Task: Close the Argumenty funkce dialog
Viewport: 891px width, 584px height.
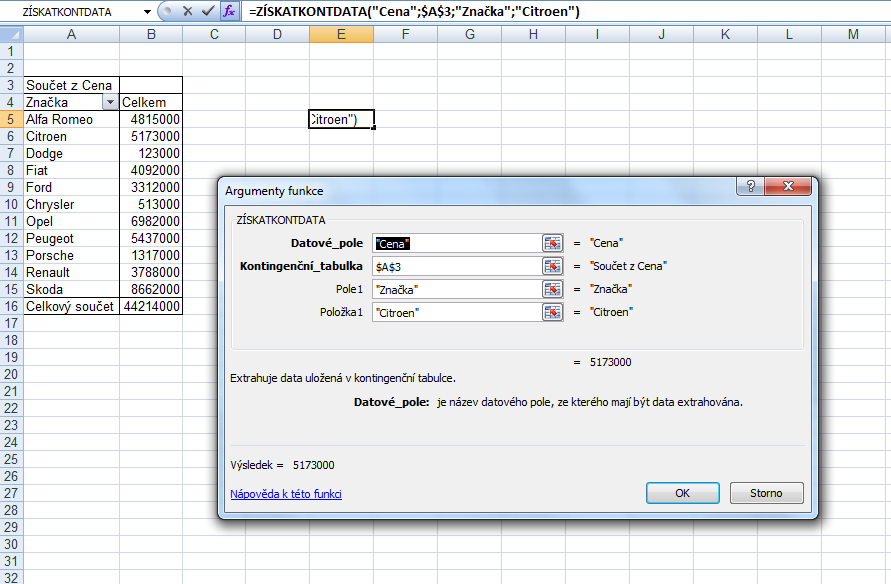Action: pos(788,186)
